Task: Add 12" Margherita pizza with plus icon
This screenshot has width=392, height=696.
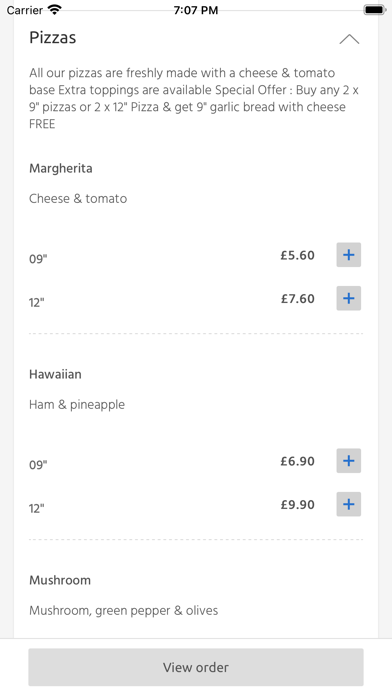Action: pyautogui.click(x=348, y=298)
